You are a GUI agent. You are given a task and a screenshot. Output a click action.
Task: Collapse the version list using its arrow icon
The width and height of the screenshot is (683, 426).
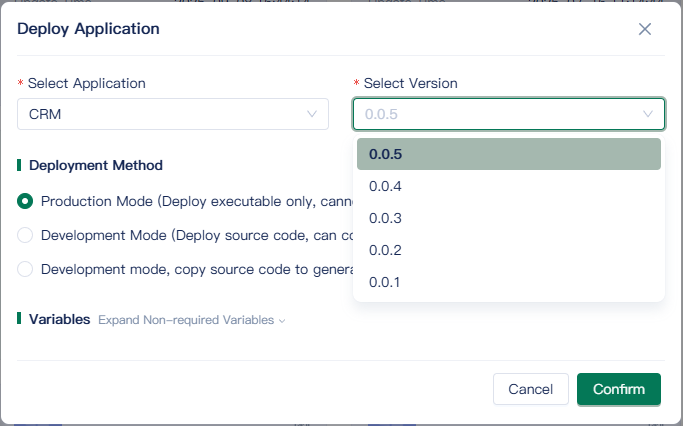[648, 114]
